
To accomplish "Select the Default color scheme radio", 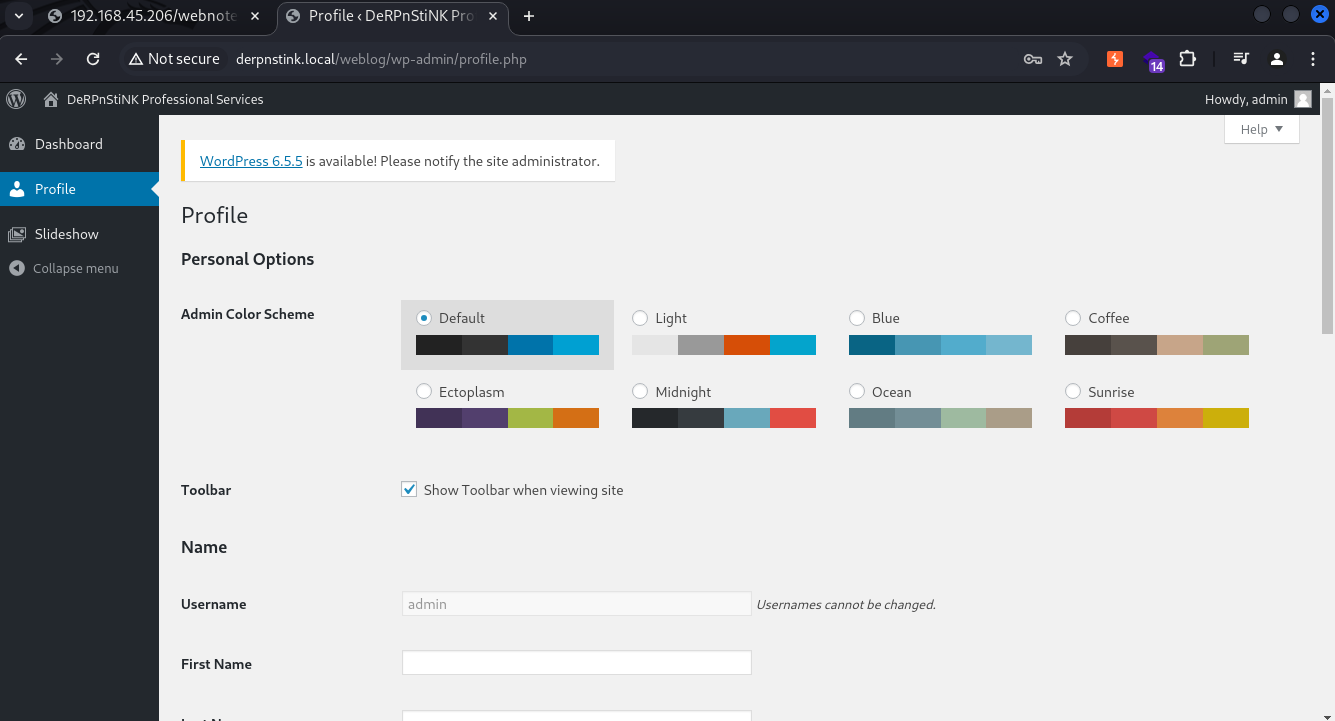I will pyautogui.click(x=424, y=318).
